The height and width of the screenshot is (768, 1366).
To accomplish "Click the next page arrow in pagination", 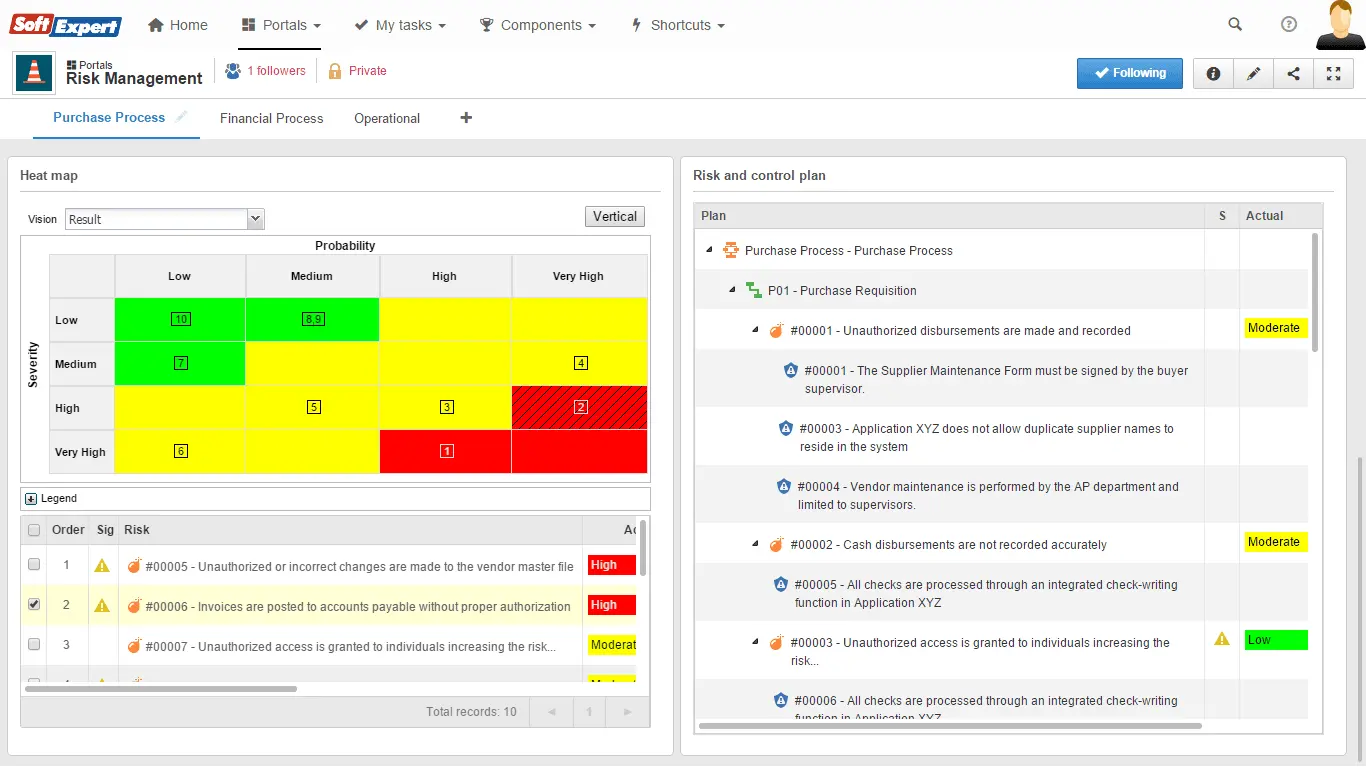I will click(627, 712).
